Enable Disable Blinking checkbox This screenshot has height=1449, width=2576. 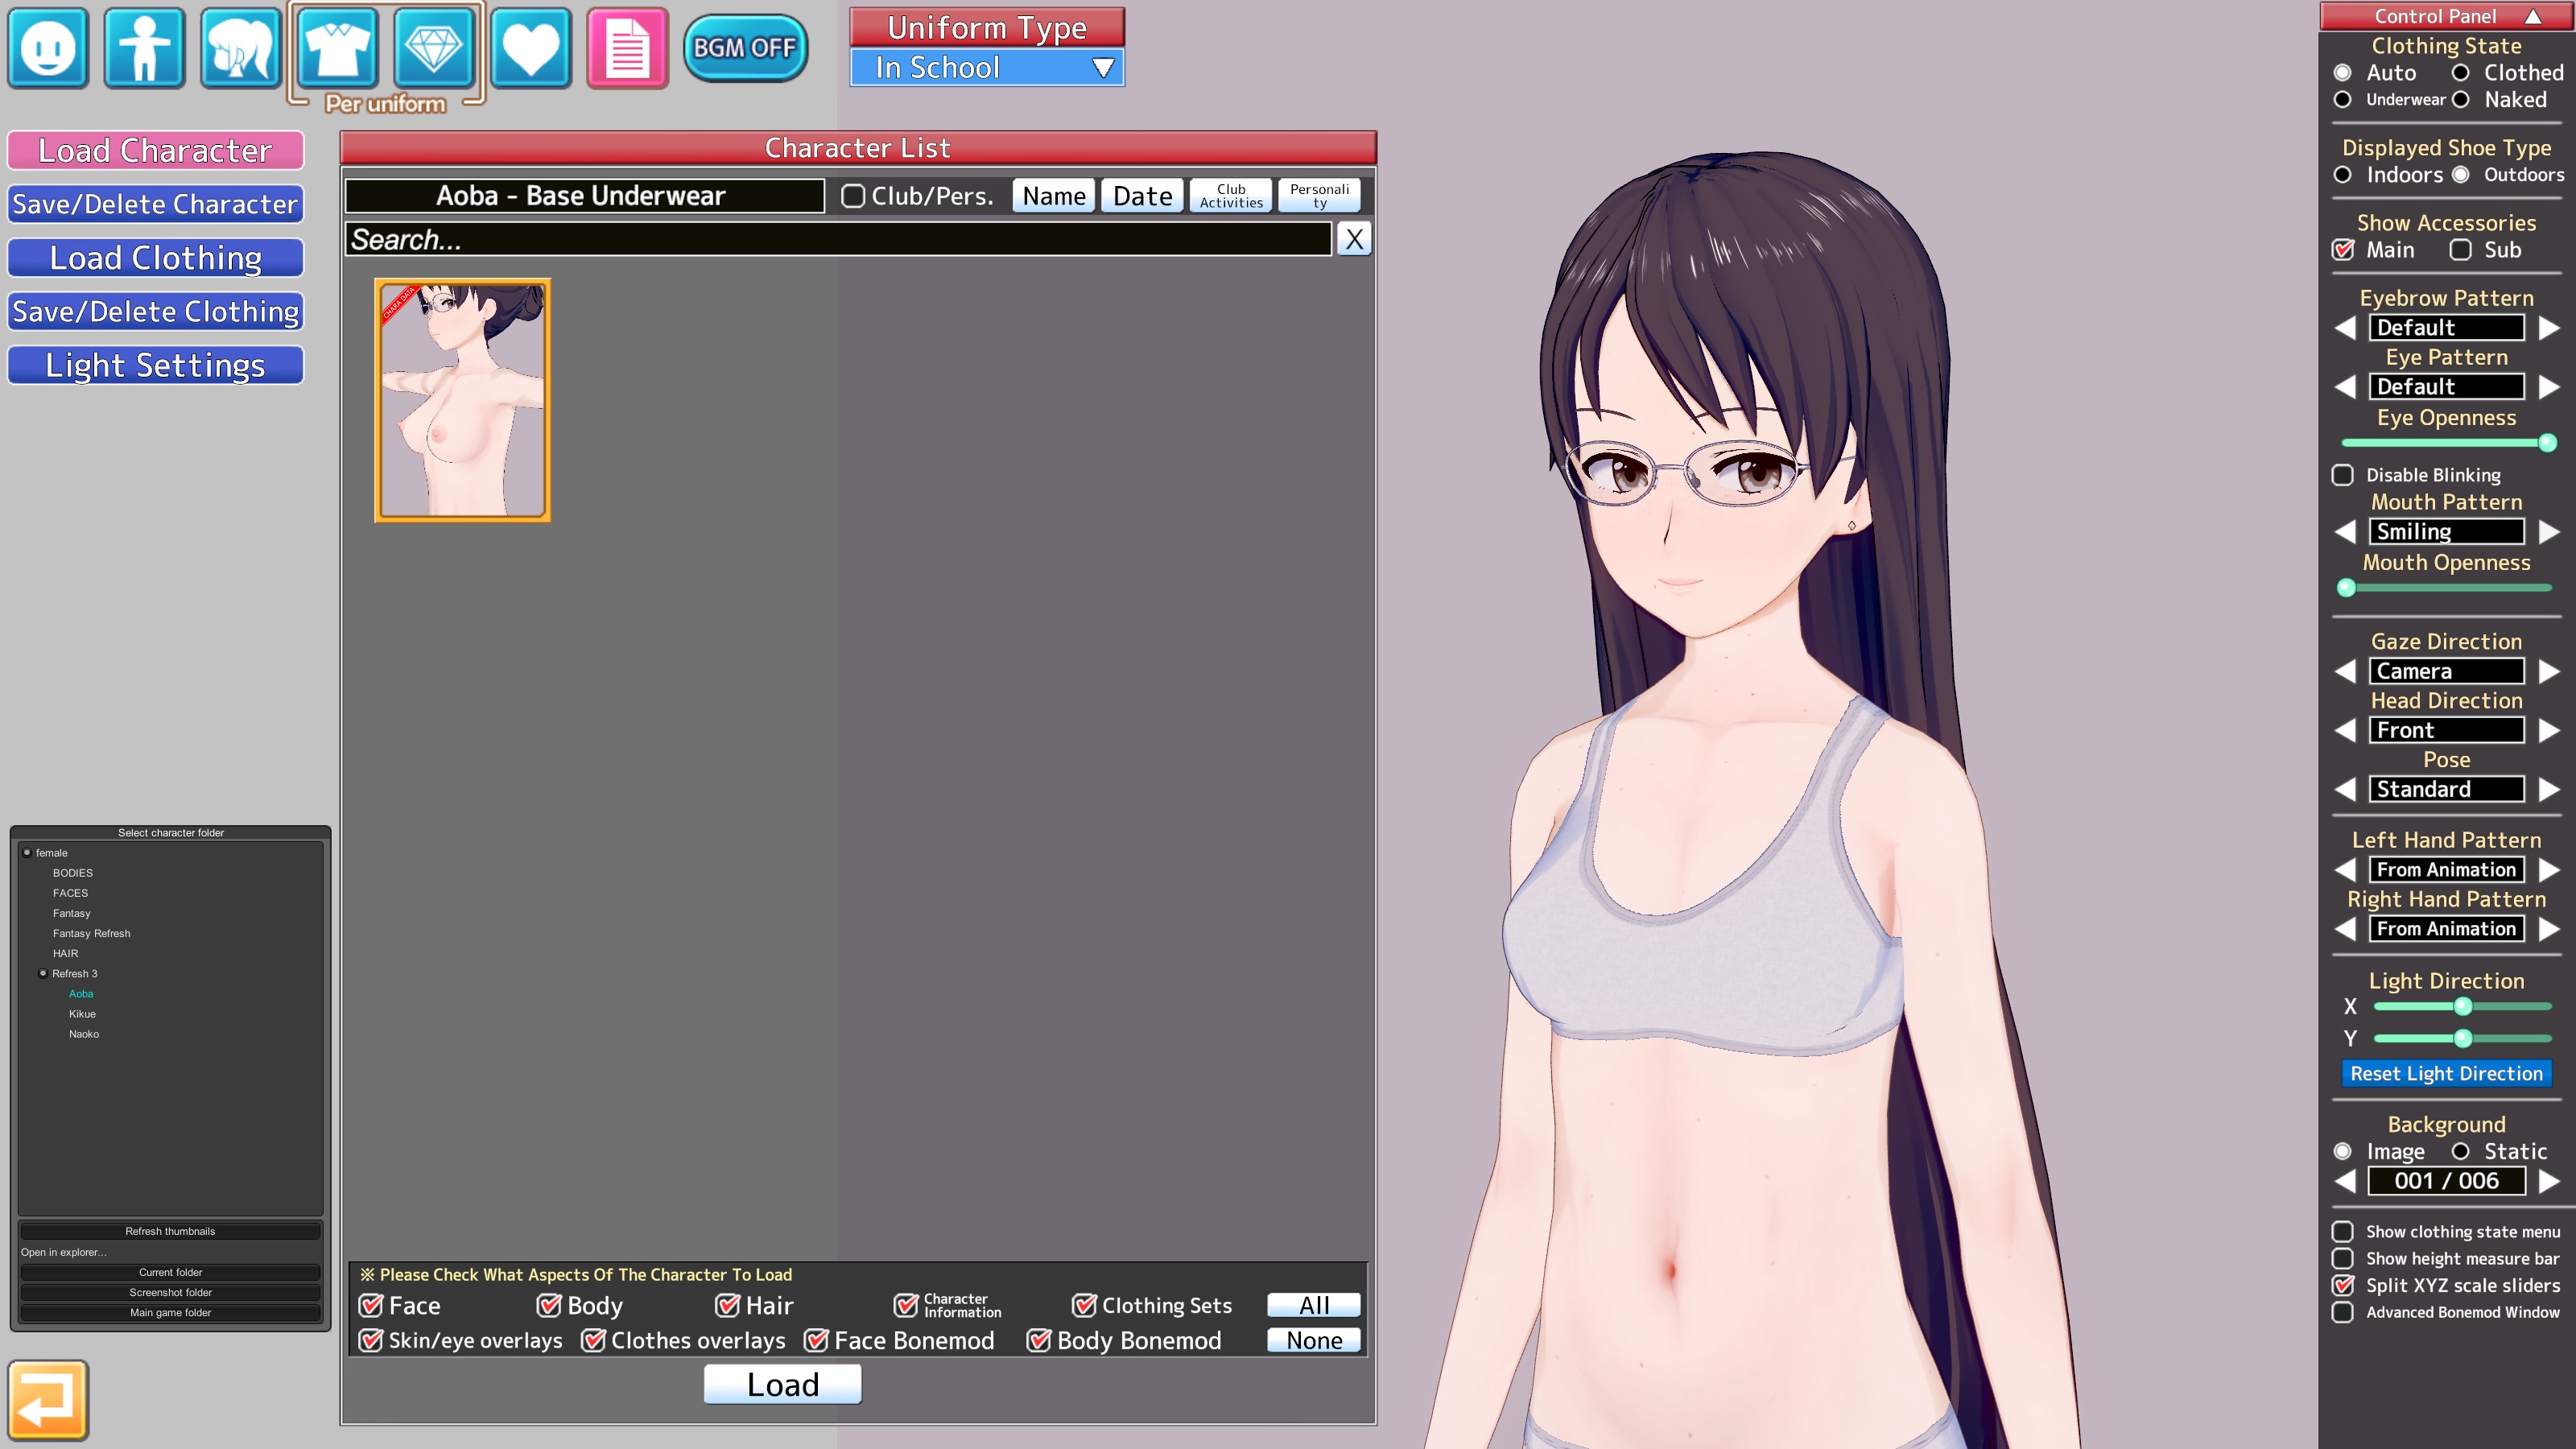2343,475
